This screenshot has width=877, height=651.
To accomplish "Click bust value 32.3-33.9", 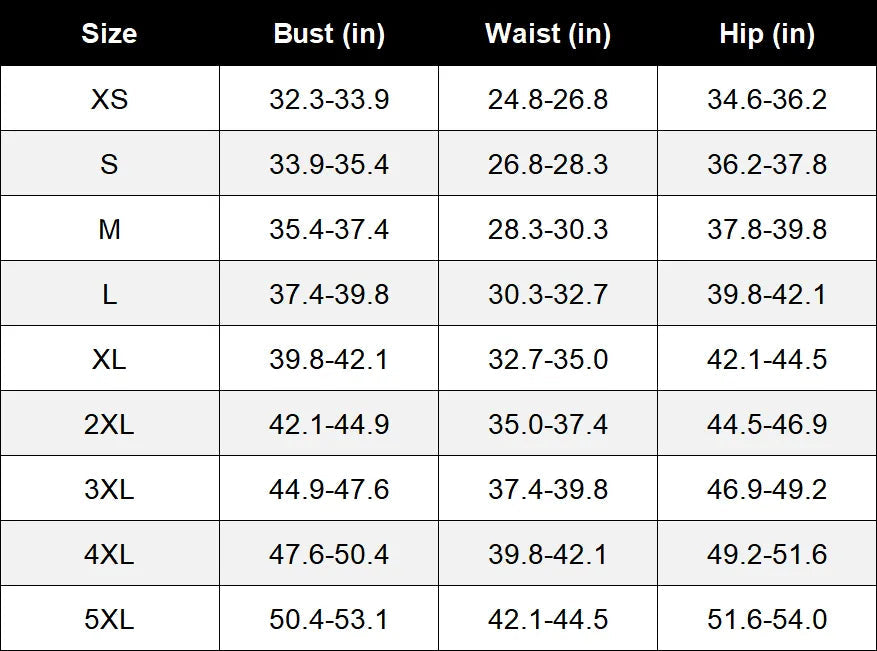I will coord(329,99).
